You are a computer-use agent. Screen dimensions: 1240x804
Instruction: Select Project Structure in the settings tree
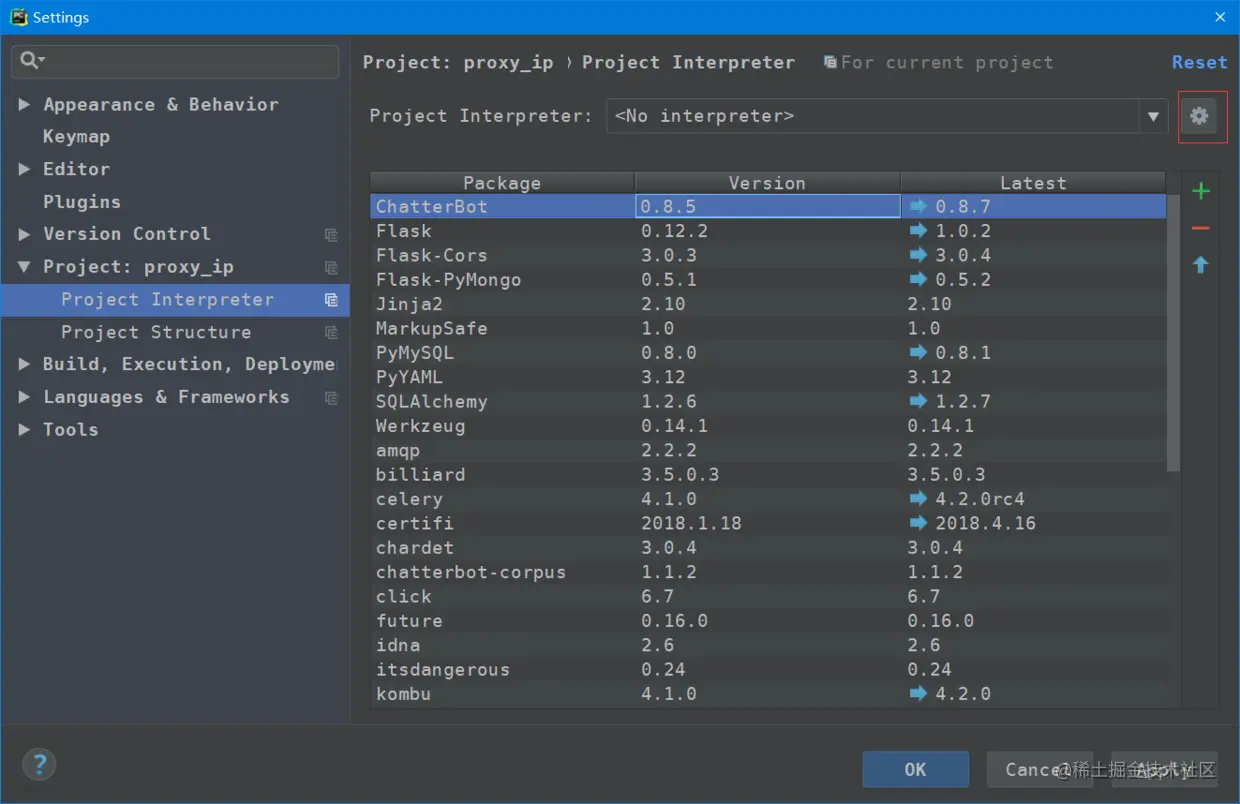[156, 332]
